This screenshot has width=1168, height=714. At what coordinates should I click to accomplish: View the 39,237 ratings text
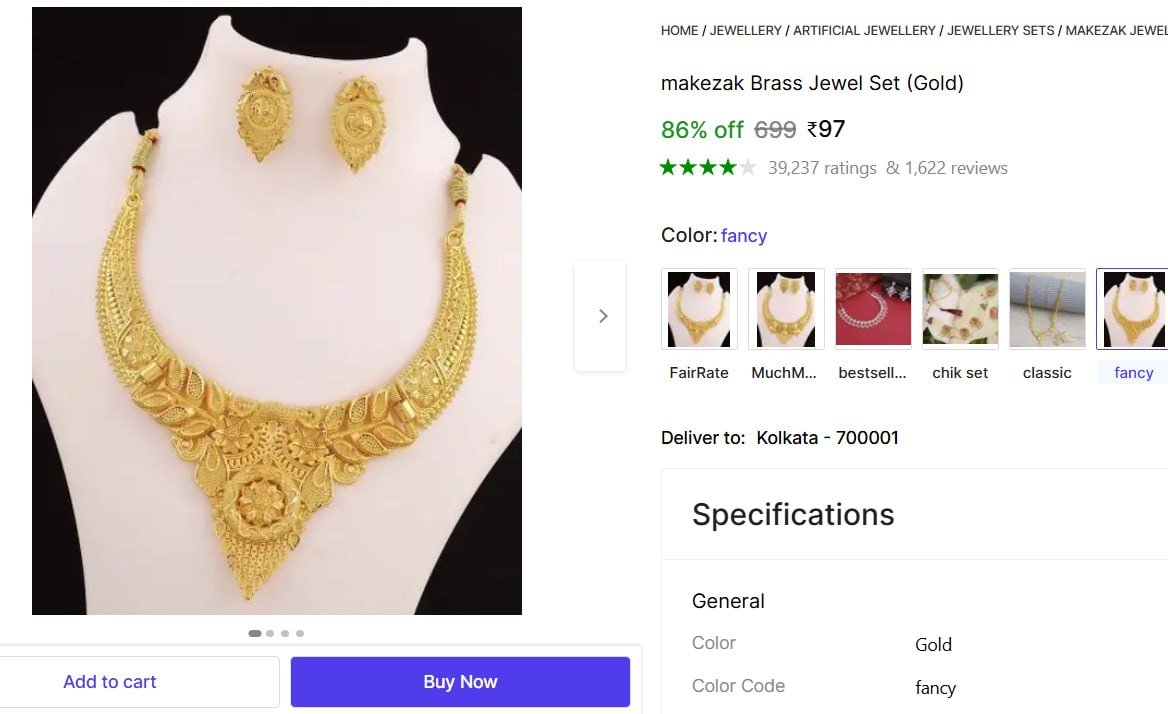coord(822,168)
